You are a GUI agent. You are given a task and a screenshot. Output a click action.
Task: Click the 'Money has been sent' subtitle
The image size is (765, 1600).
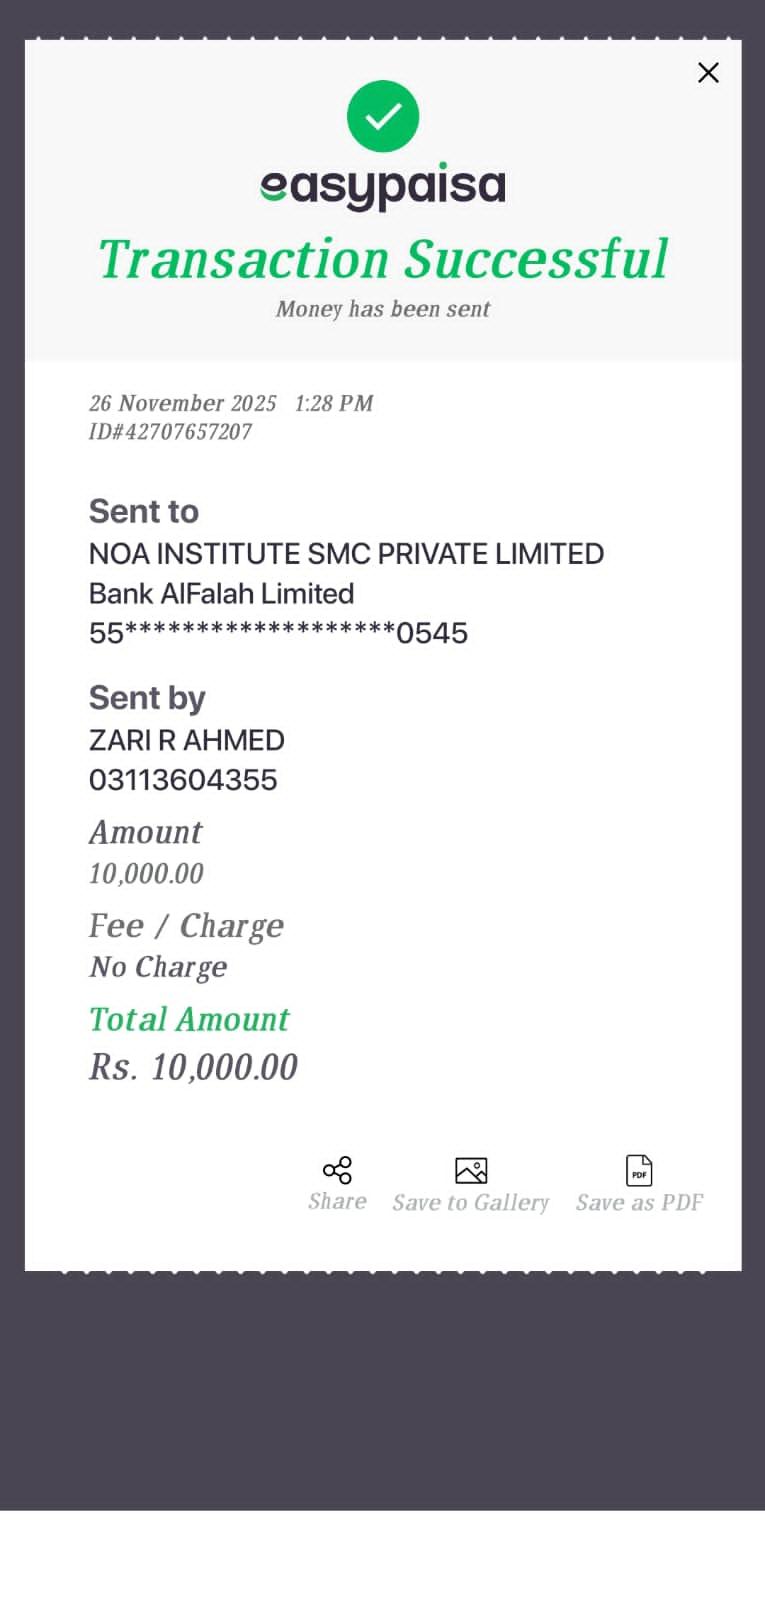tap(383, 309)
